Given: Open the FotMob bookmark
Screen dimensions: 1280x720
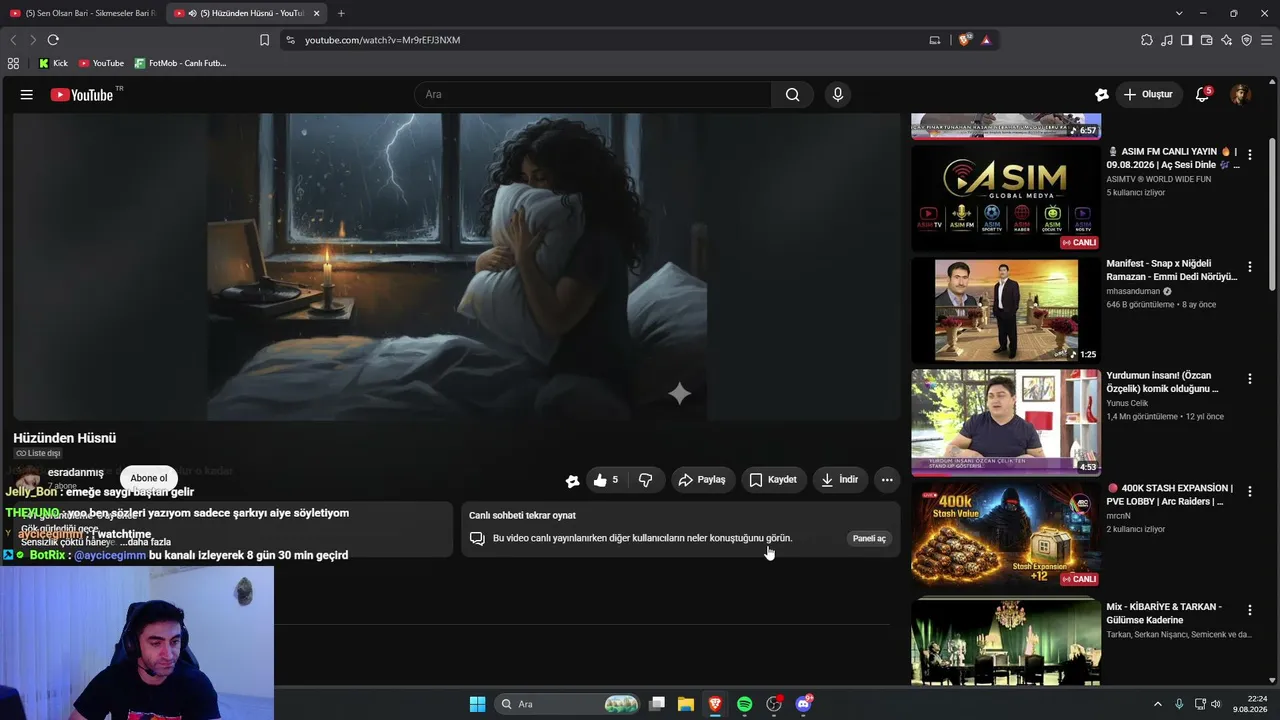Looking at the screenshot, I should tap(180, 63).
